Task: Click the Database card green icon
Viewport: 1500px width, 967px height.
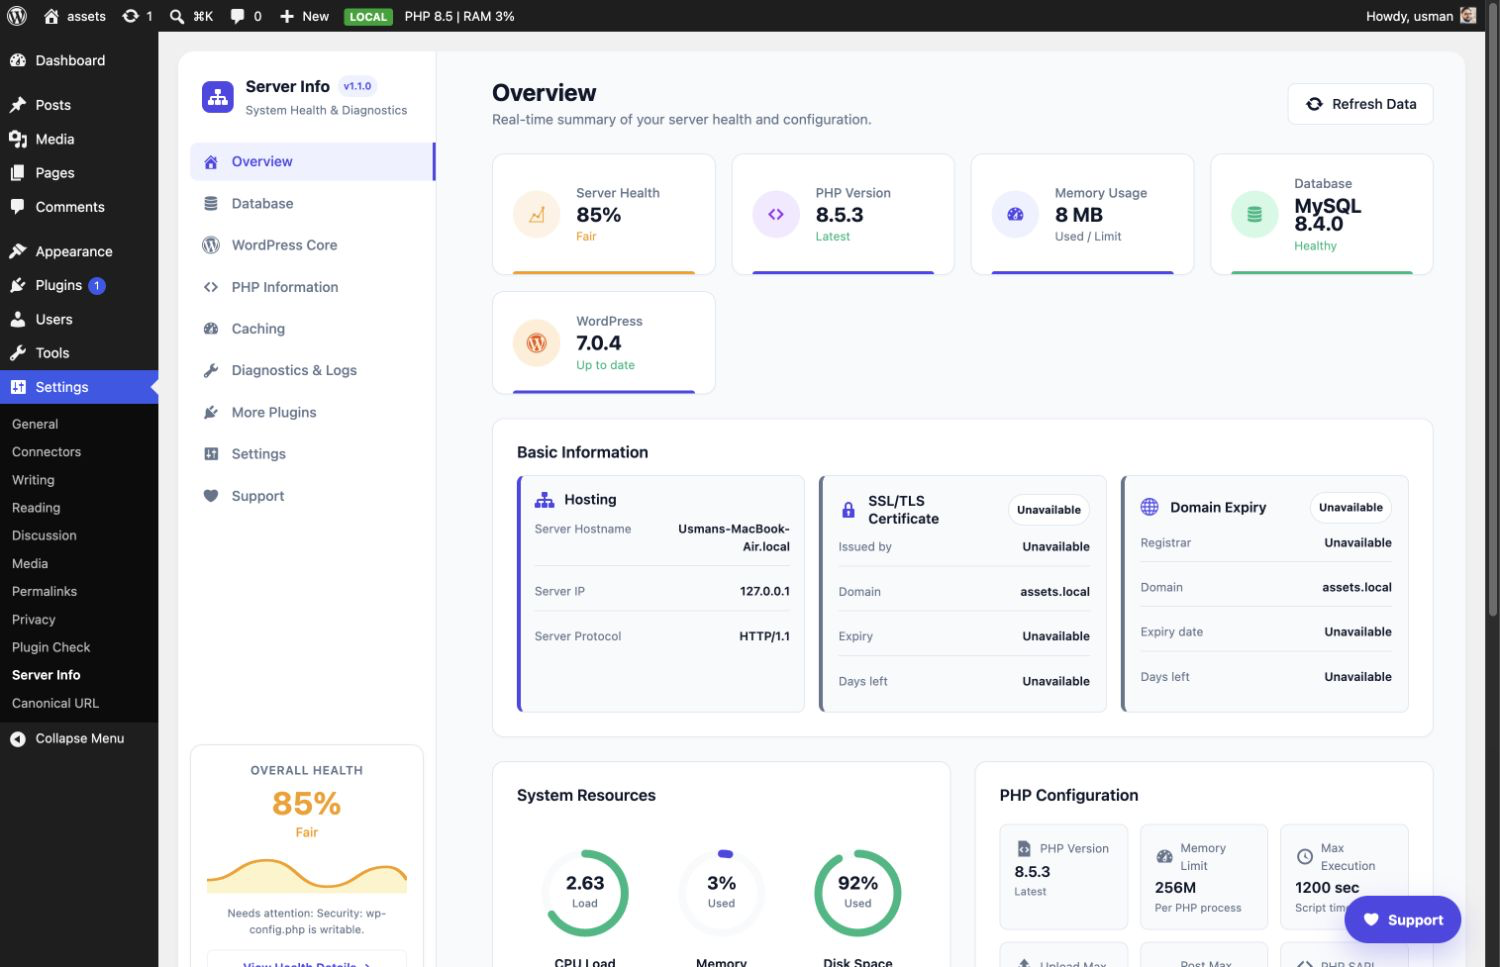Action: click(1255, 214)
